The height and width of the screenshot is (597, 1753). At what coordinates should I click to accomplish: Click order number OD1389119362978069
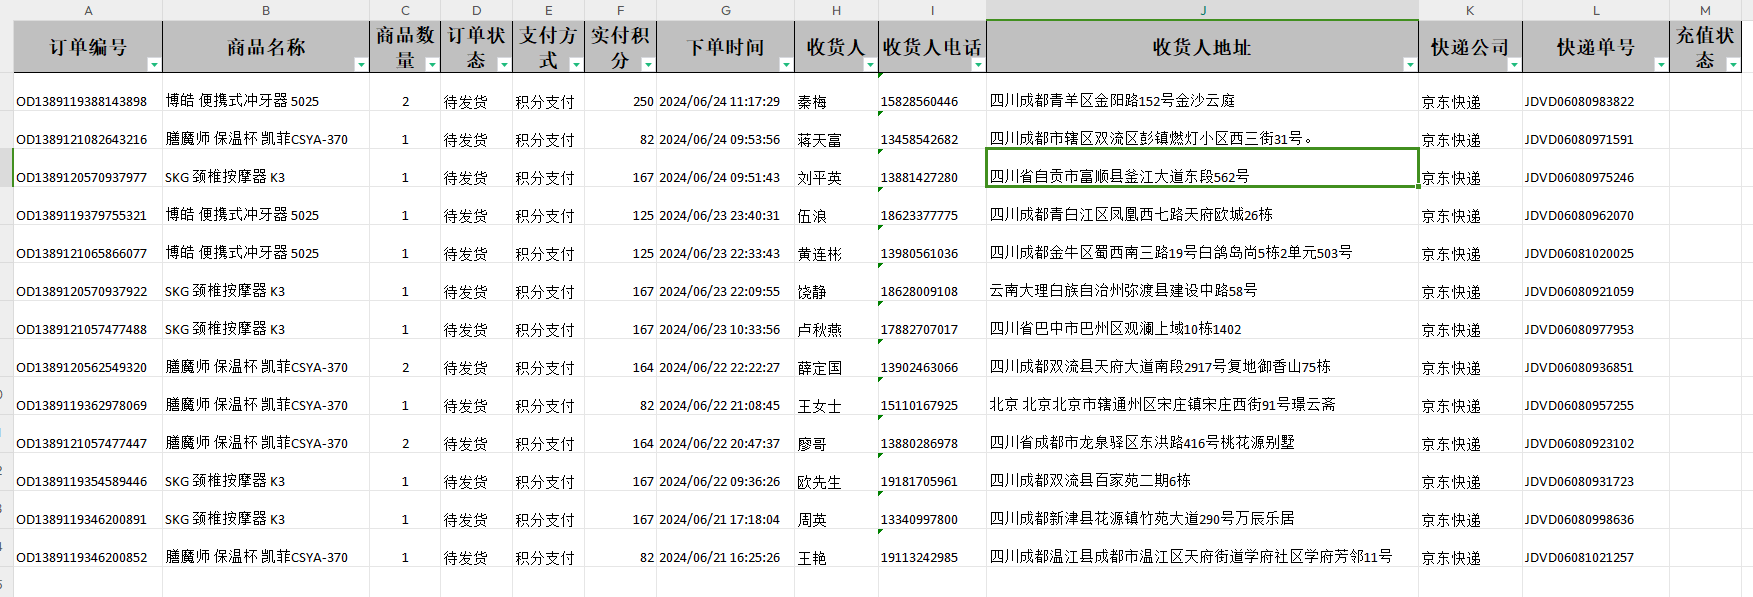pos(82,406)
